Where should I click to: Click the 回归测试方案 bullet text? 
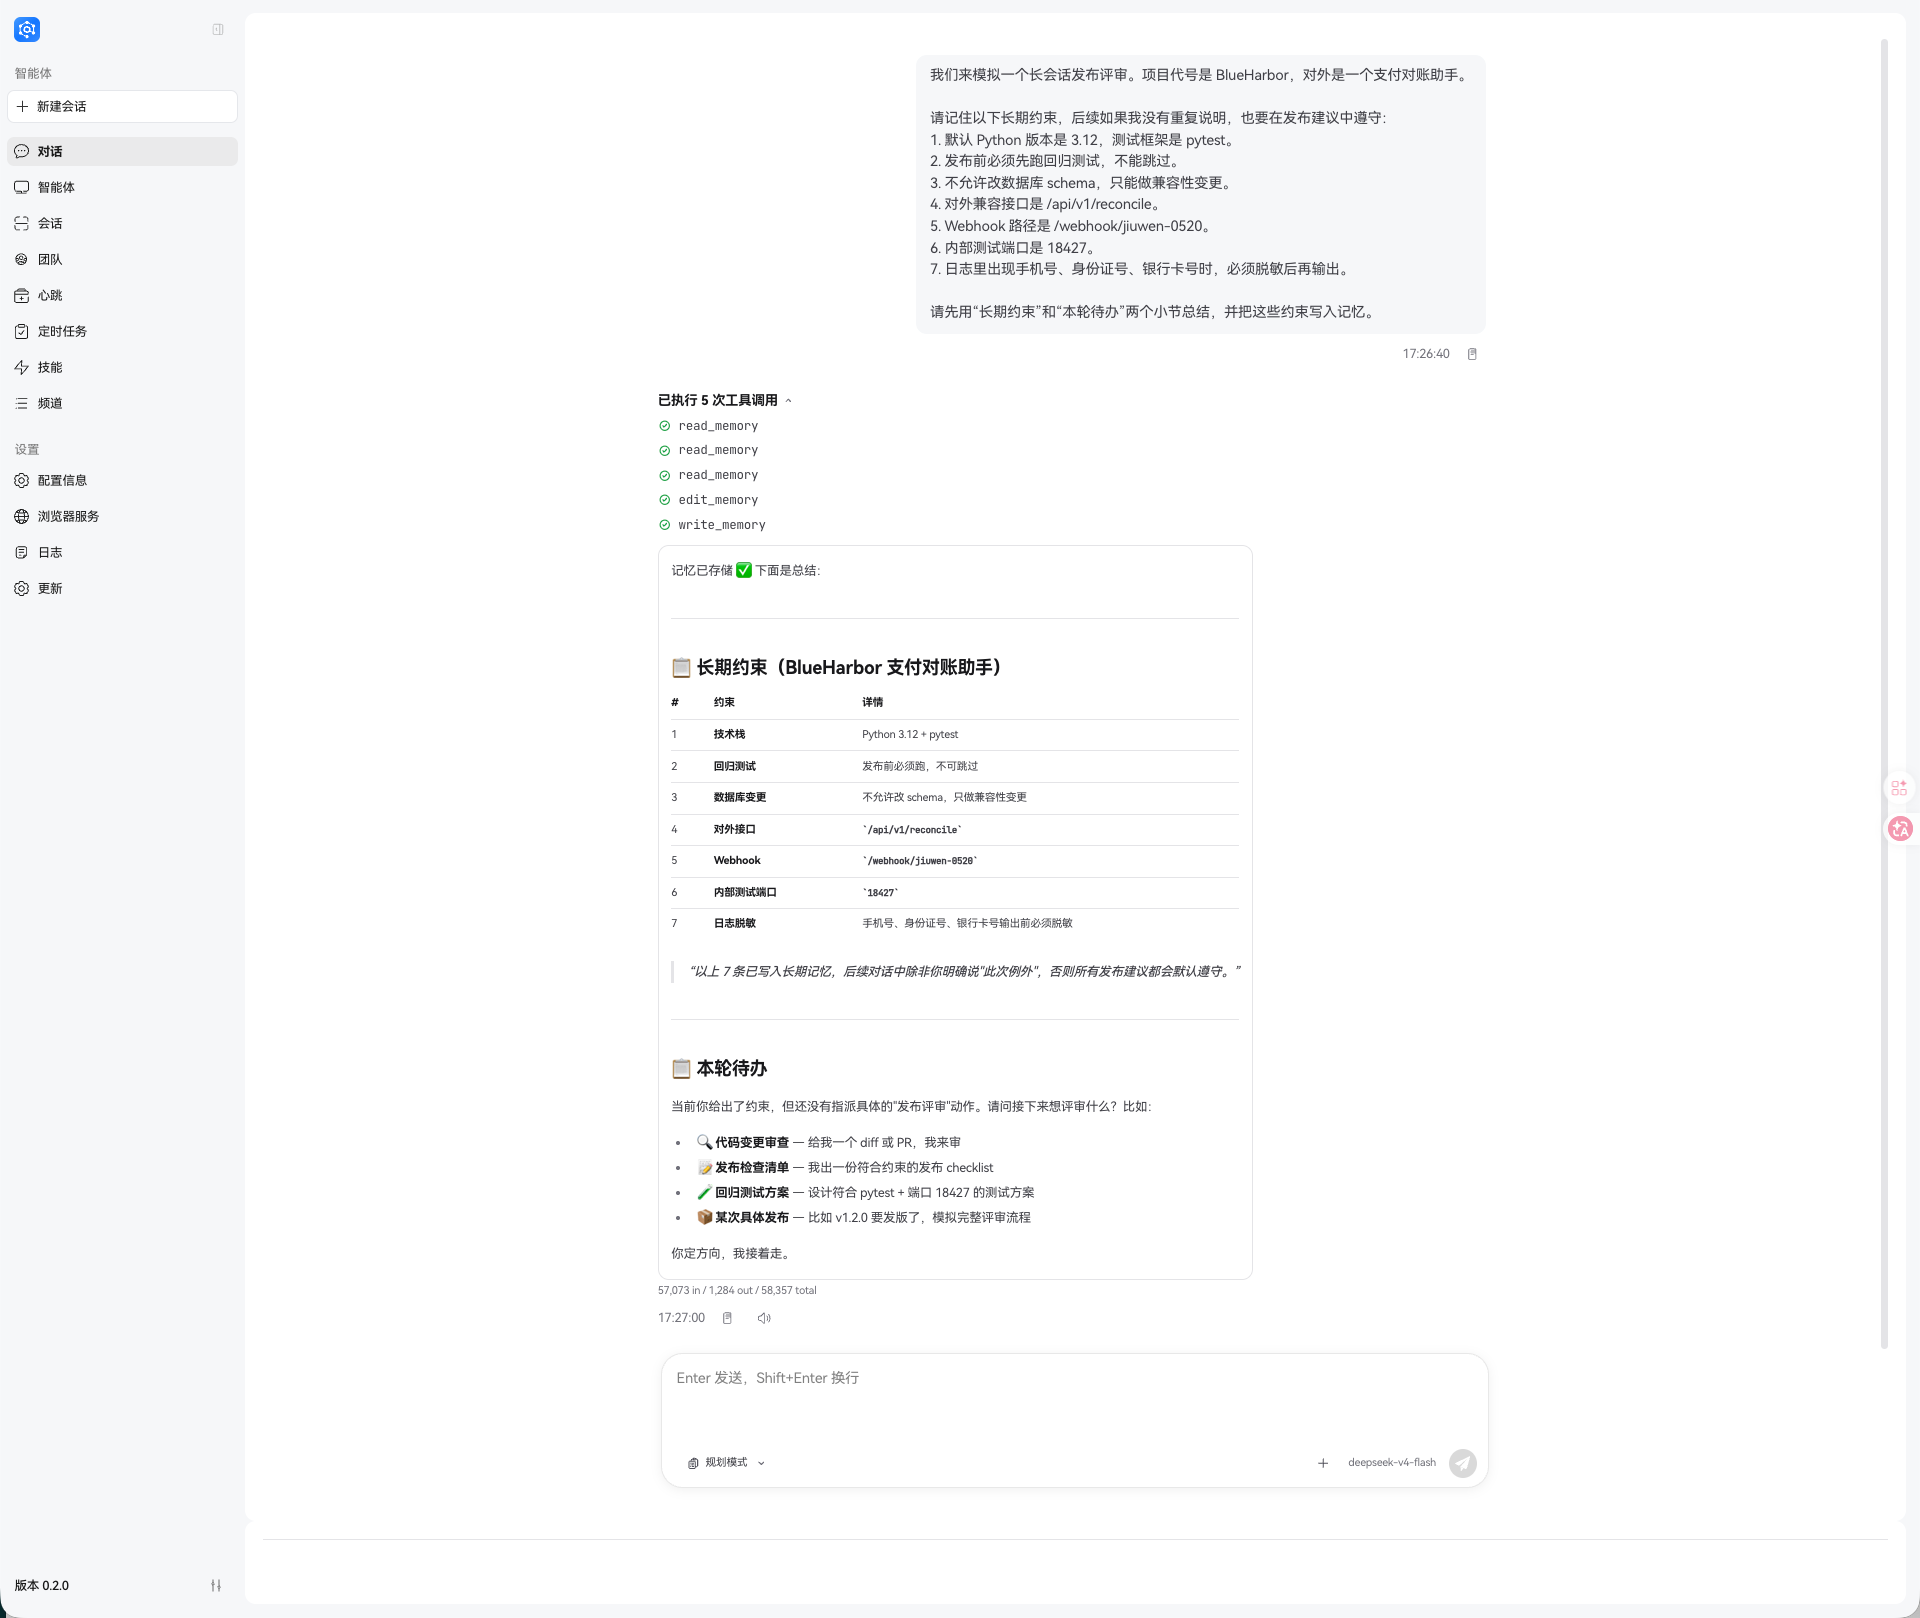[x=752, y=1192]
